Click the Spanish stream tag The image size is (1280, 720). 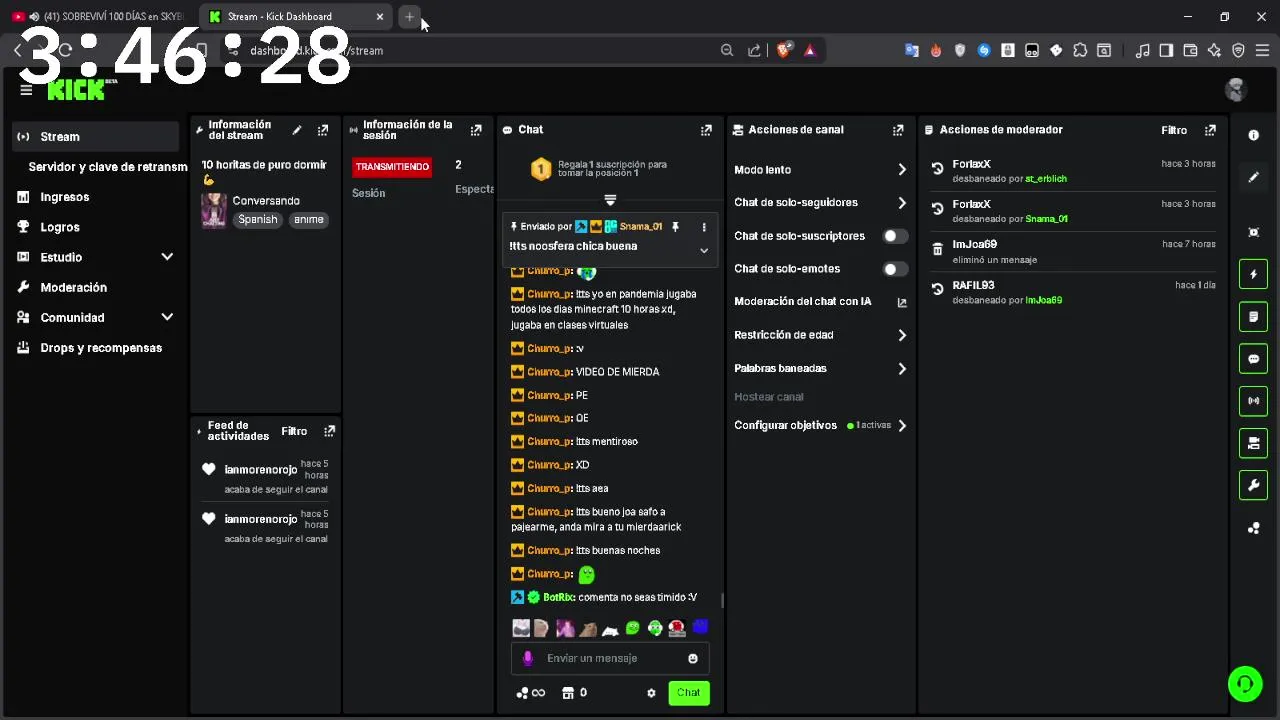(257, 219)
